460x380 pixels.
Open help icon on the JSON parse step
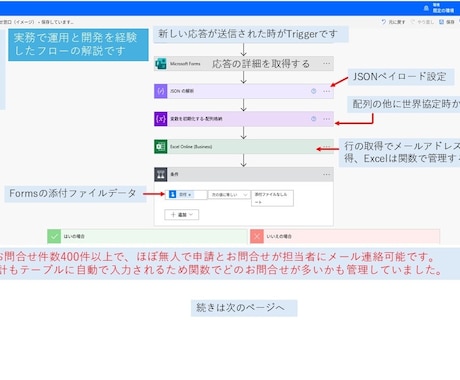click(x=313, y=91)
